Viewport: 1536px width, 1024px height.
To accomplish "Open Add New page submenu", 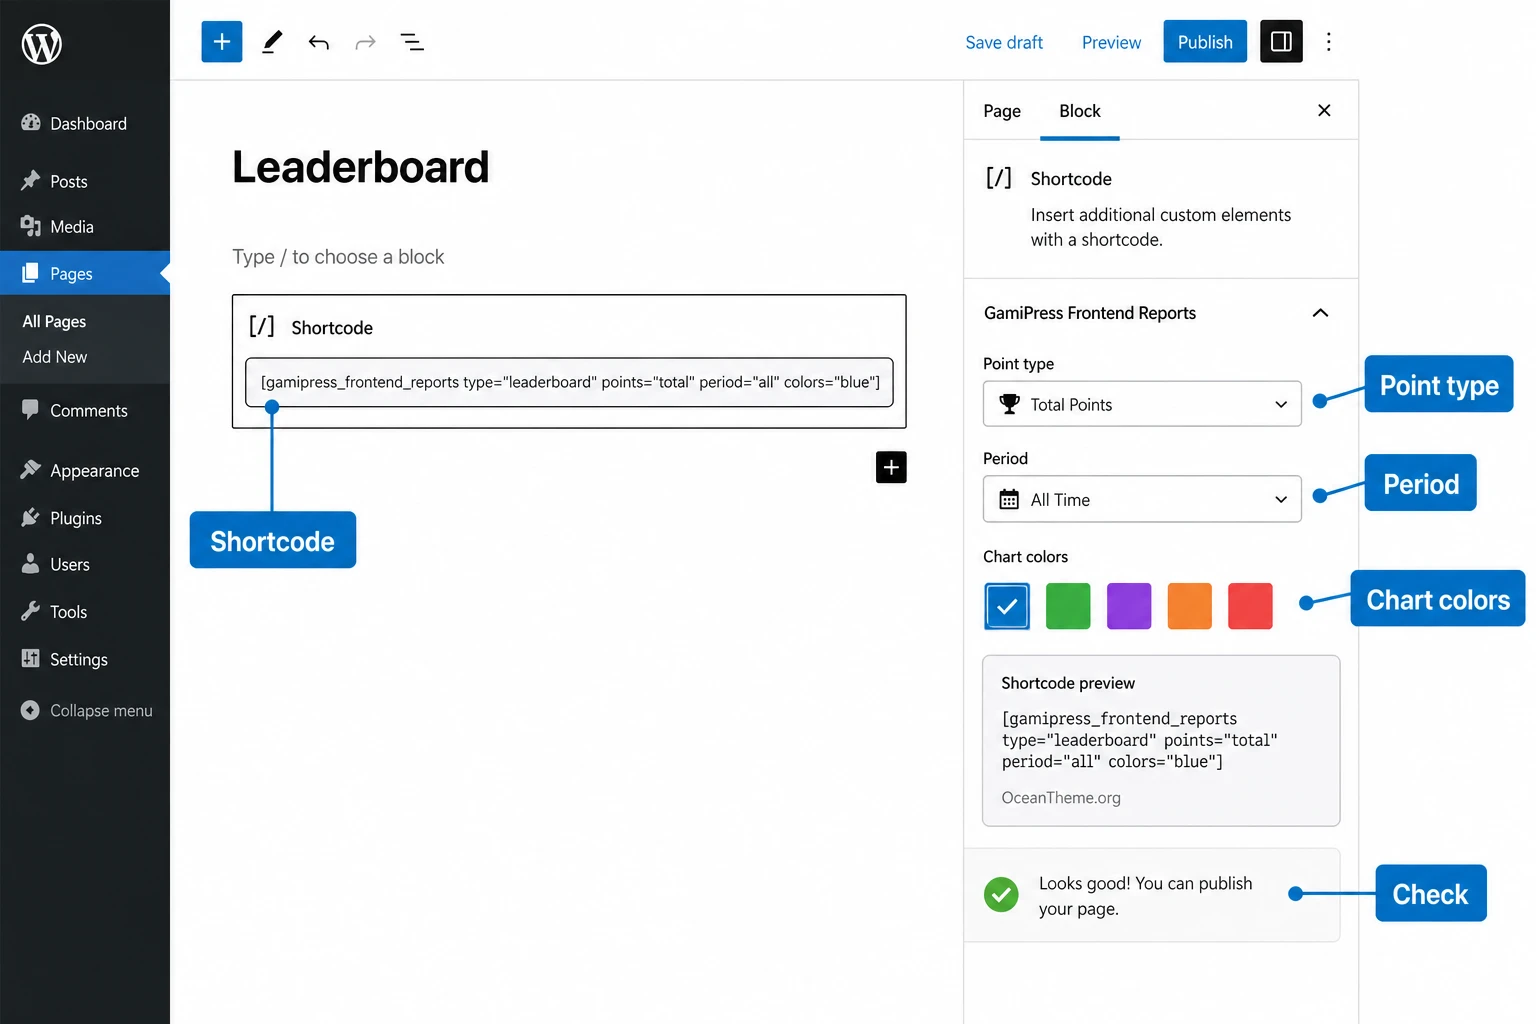I will (55, 357).
